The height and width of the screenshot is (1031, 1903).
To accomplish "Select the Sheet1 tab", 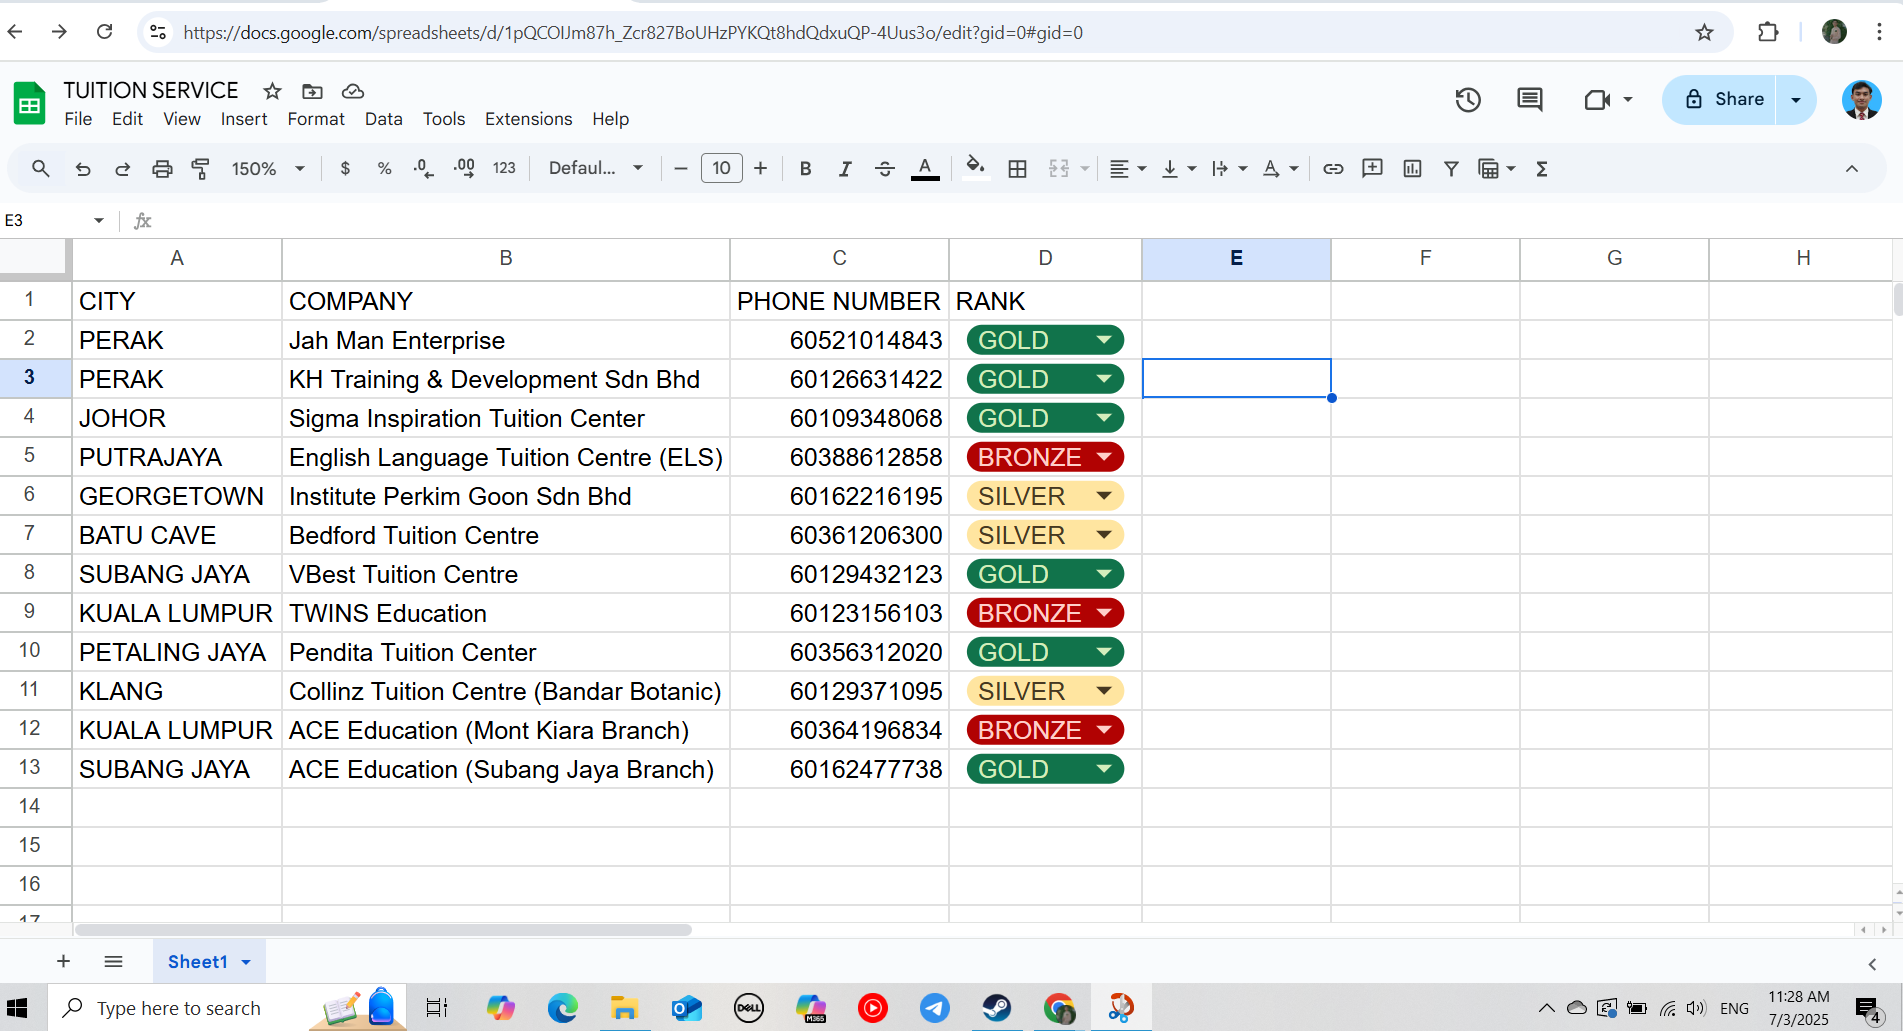I will [198, 961].
